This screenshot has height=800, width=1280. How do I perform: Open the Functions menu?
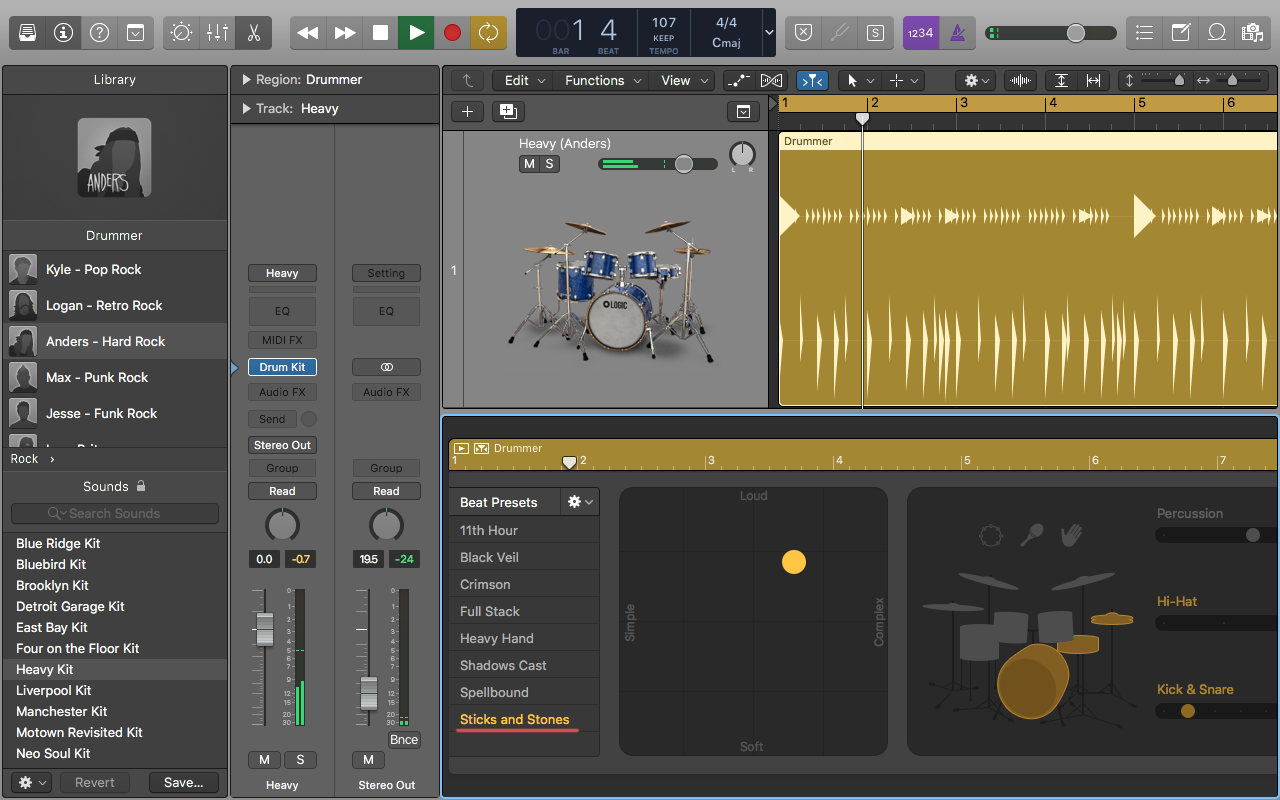pyautogui.click(x=602, y=80)
